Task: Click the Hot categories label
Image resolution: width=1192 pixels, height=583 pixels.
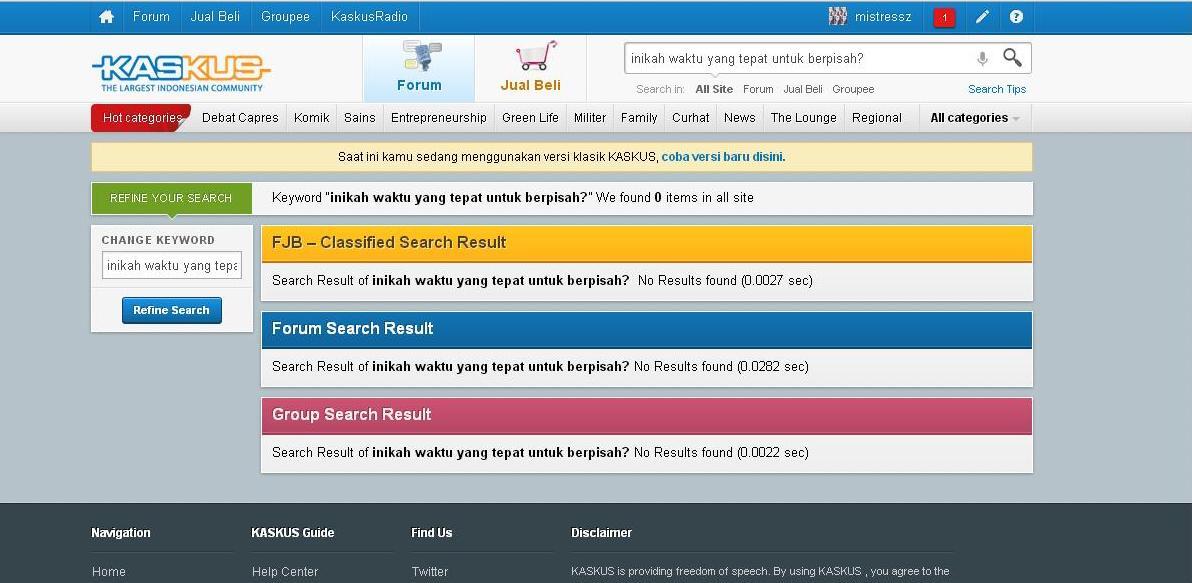Action: pyautogui.click(x=141, y=118)
